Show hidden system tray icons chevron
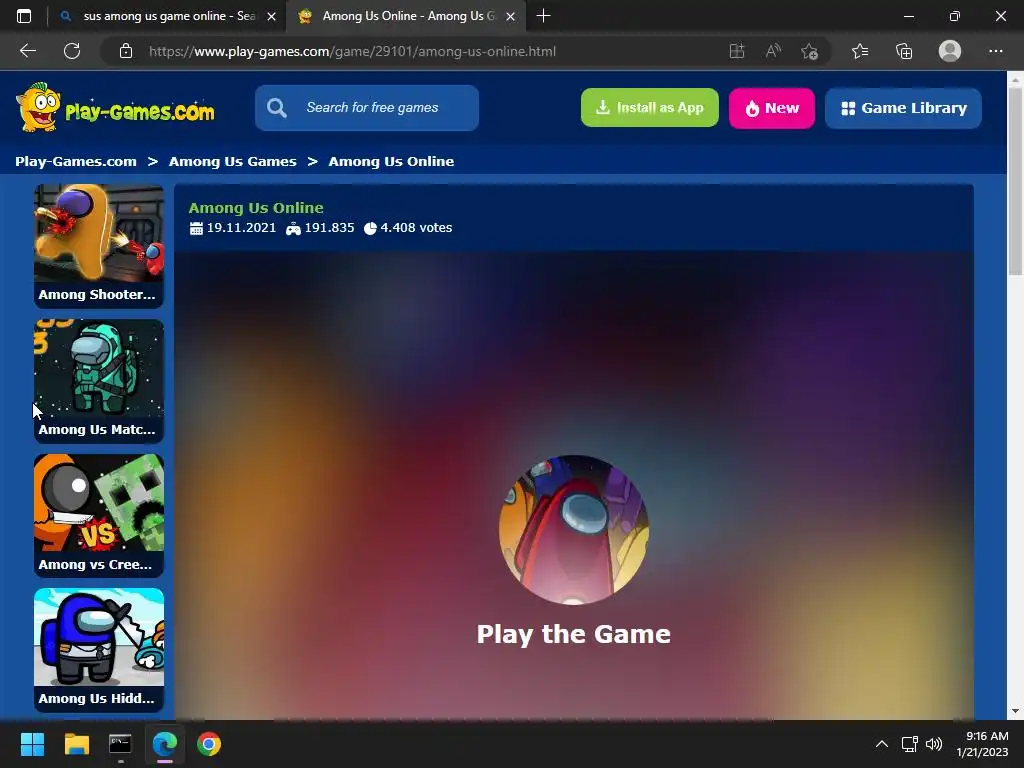This screenshot has width=1024, height=768. 882,744
